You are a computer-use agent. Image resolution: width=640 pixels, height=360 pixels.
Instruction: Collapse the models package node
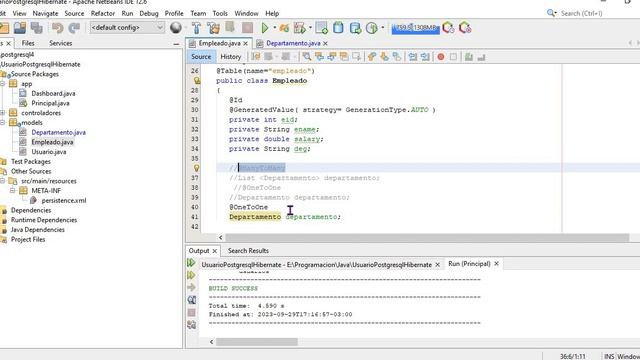click(3, 122)
